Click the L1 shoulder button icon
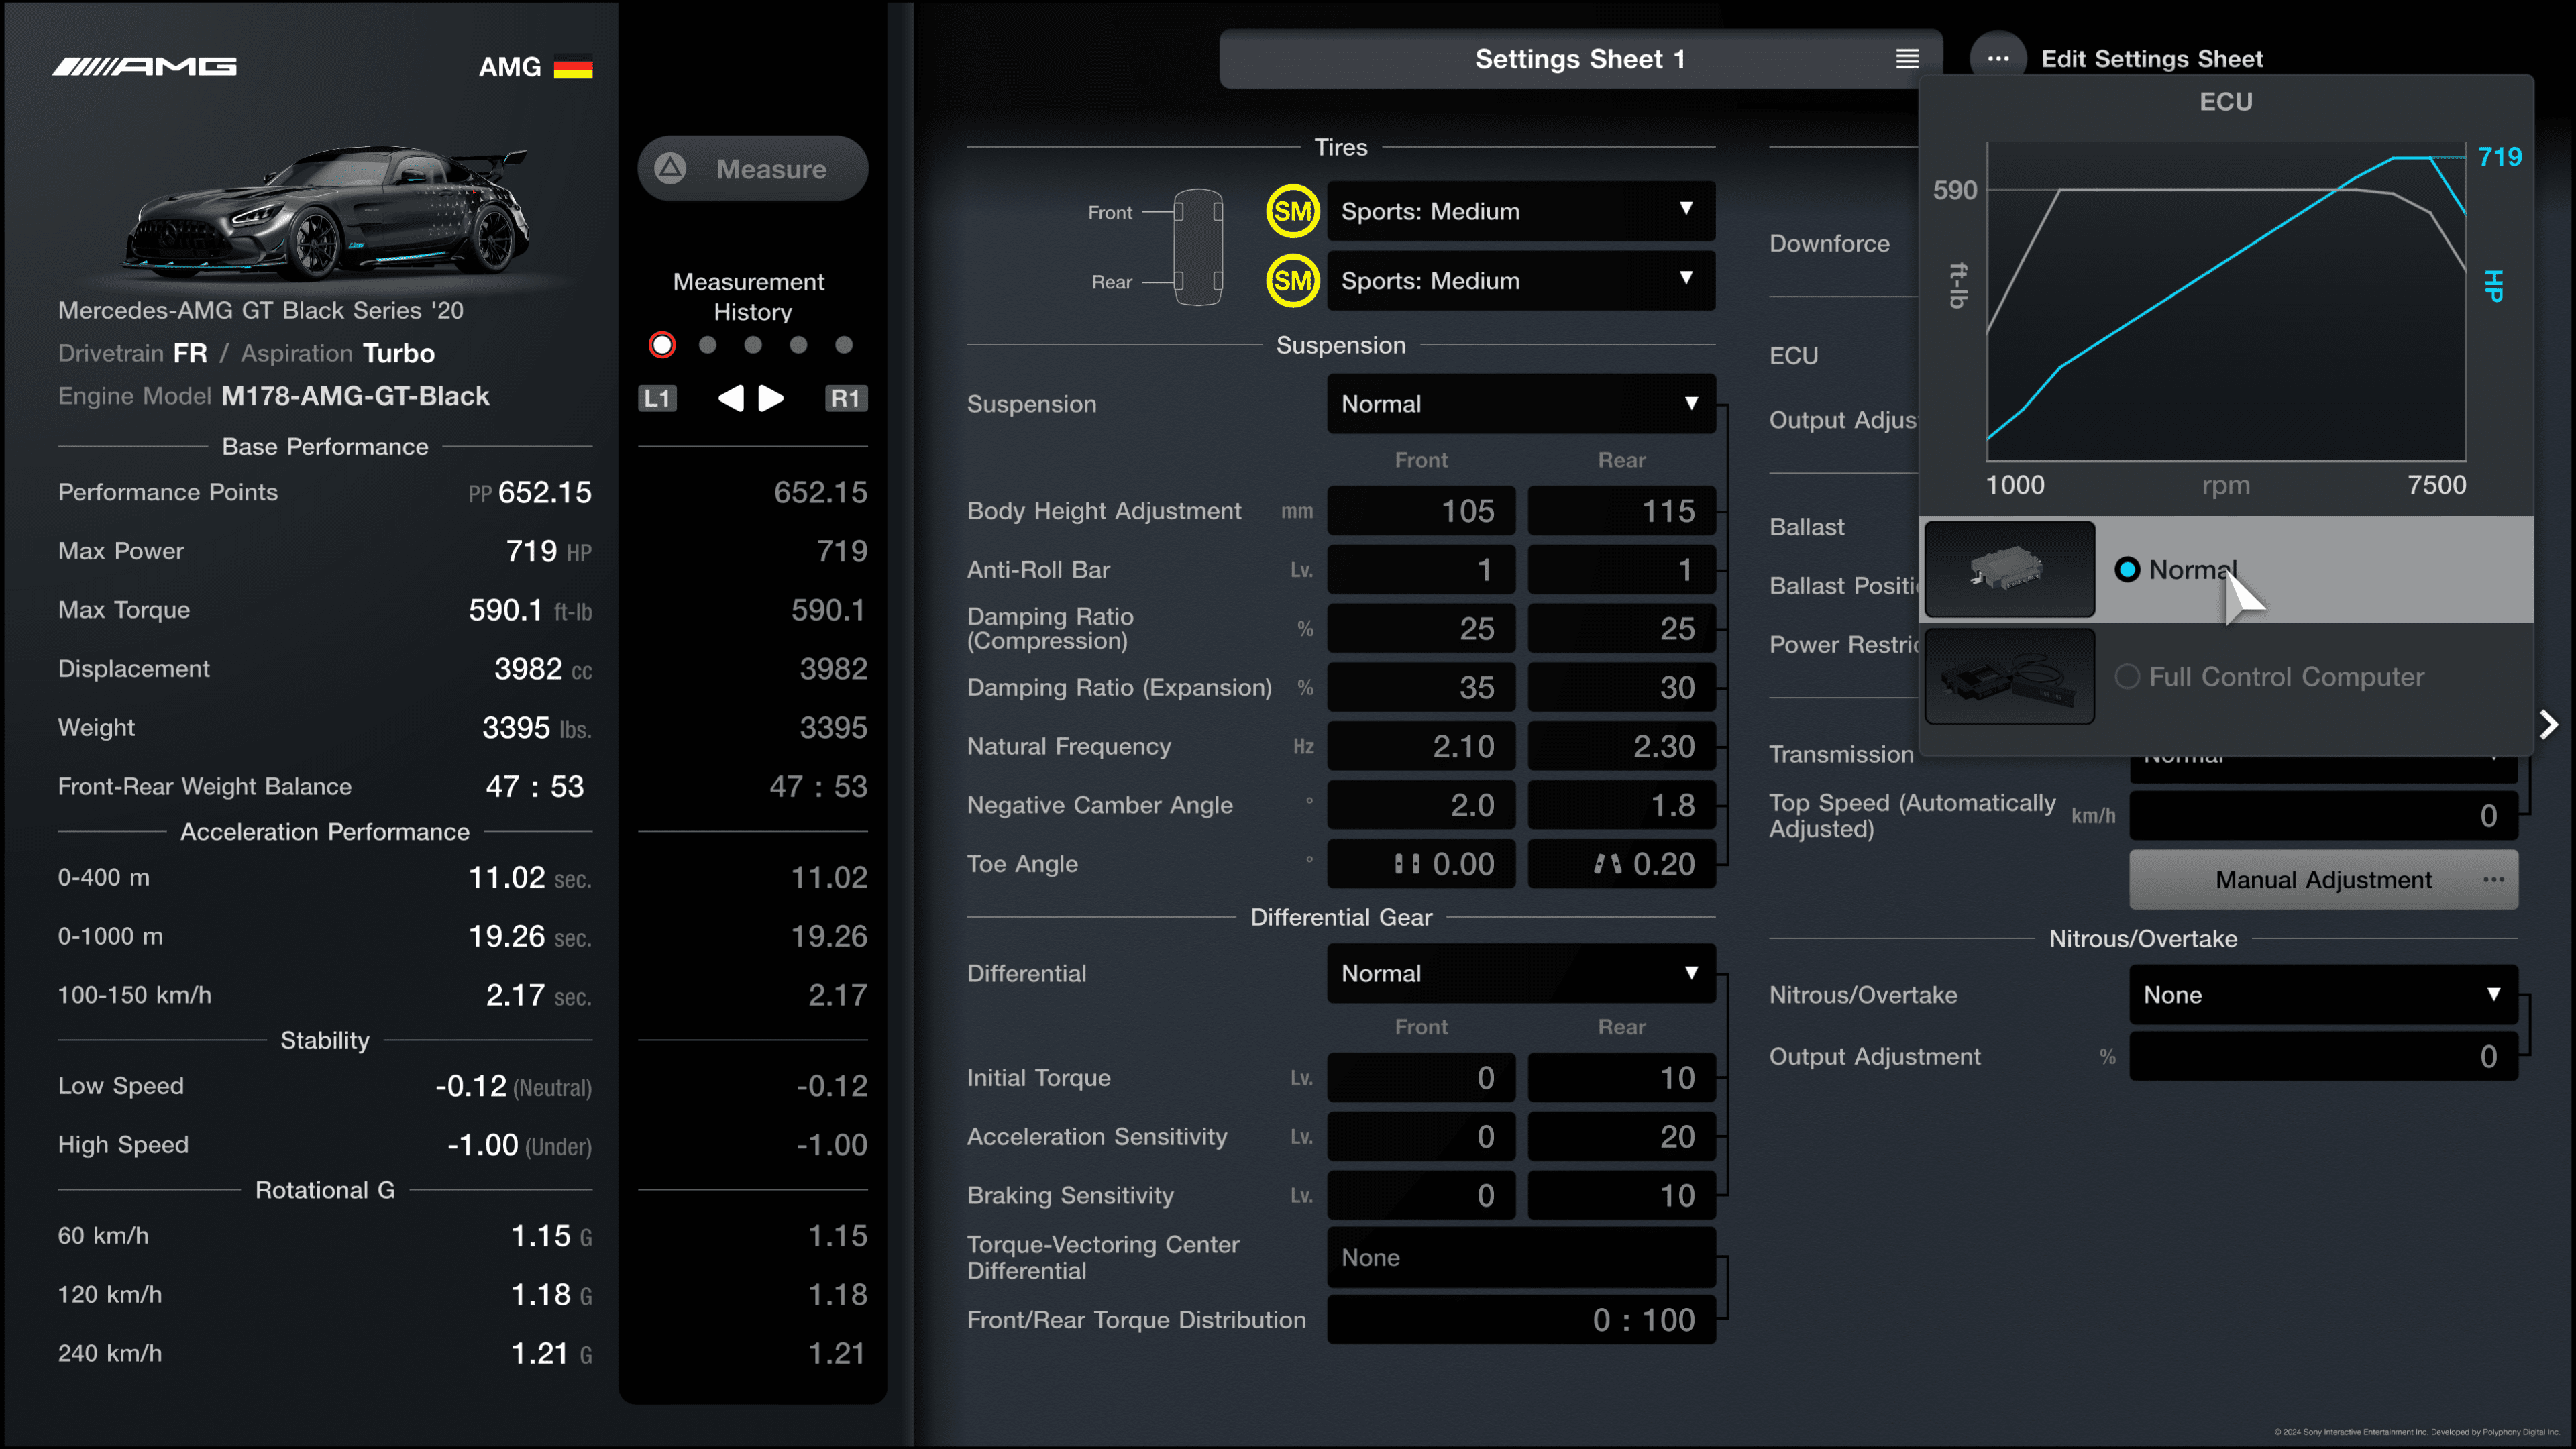Image resolution: width=2576 pixels, height=1449 pixels. tap(657, 398)
